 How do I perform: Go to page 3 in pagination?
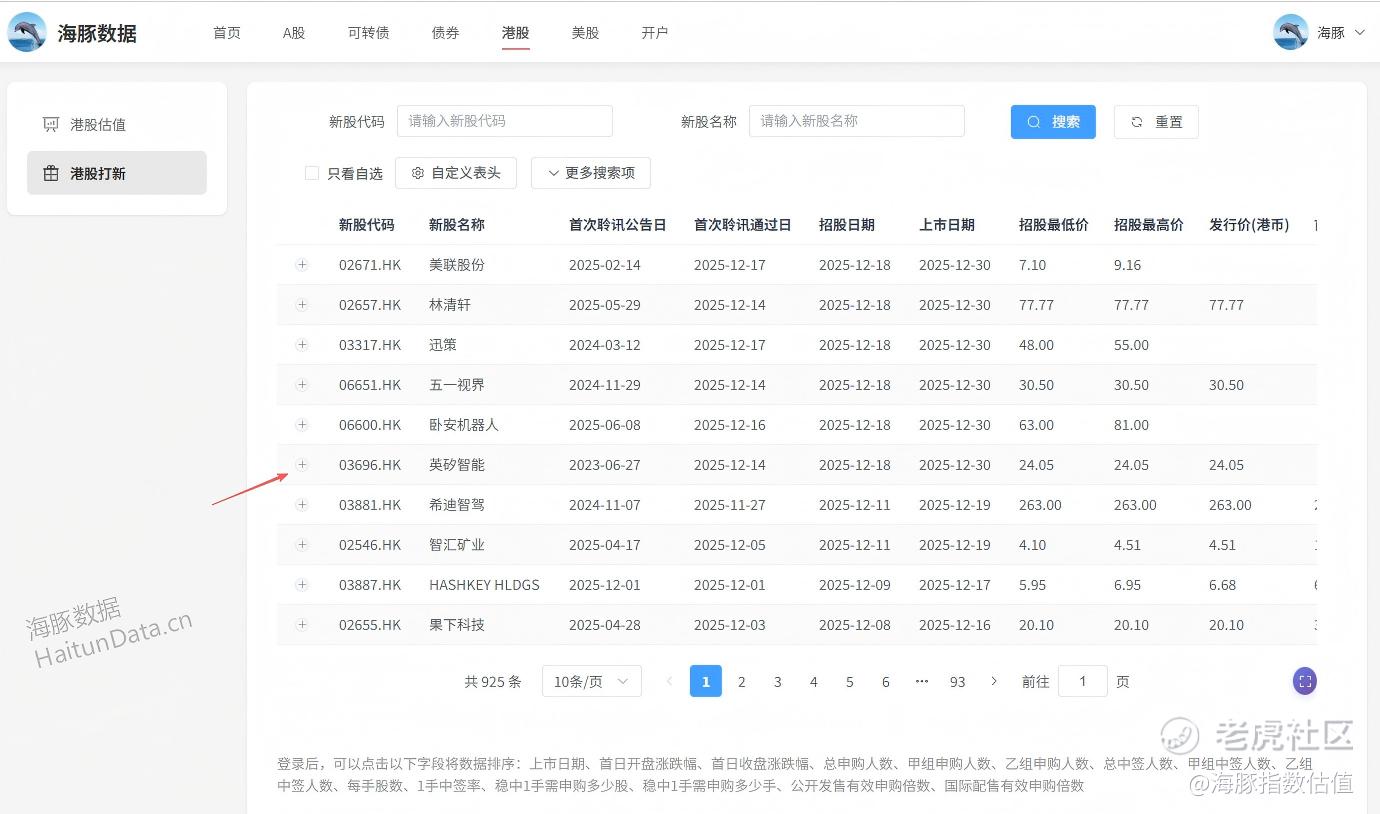click(777, 681)
